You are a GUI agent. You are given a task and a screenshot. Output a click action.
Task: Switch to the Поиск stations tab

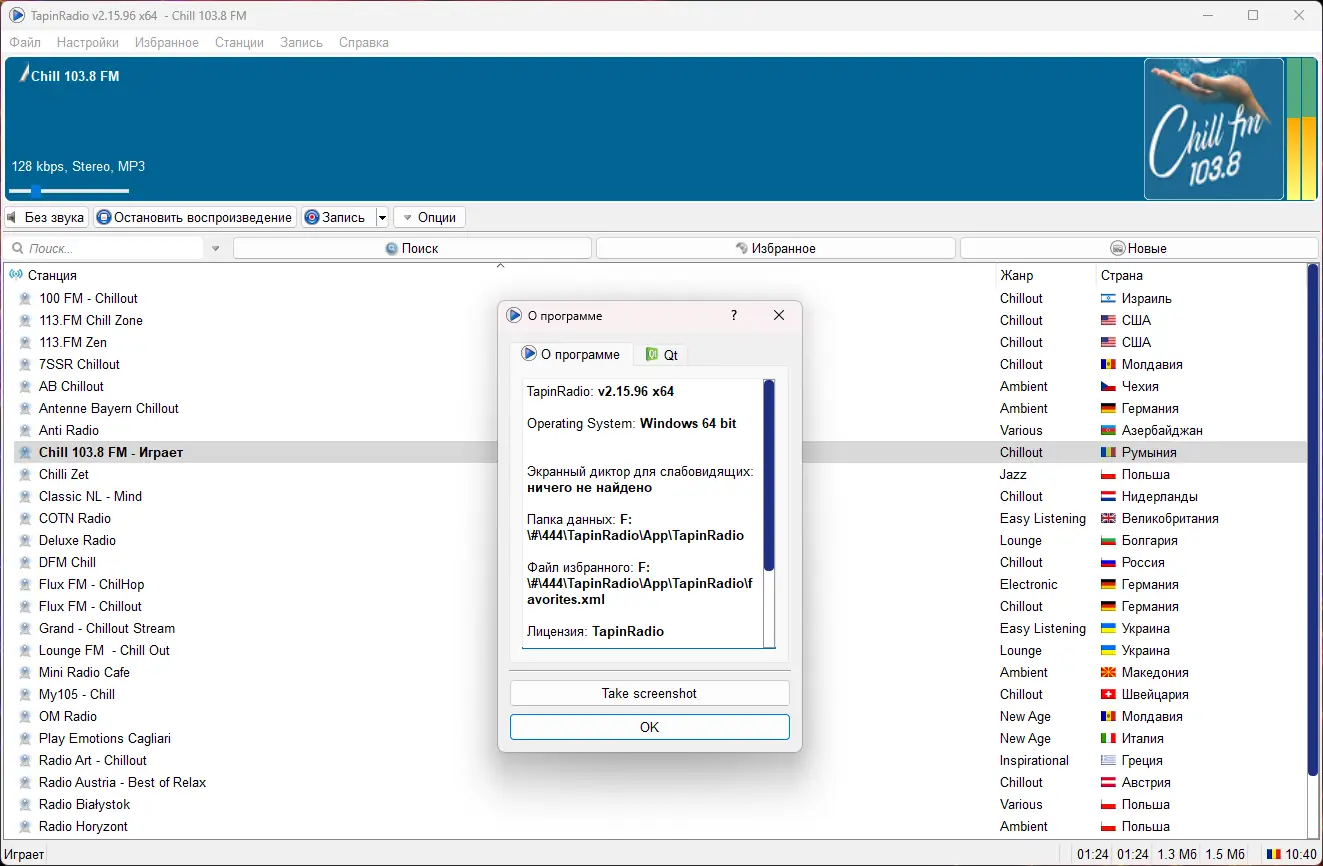[x=412, y=248]
